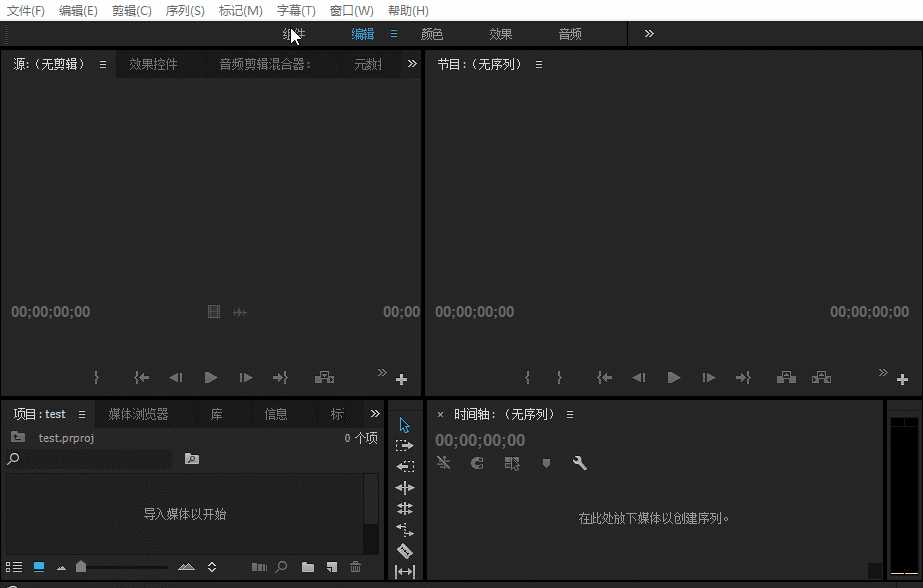Expand workspace overflow chevron

(x=649, y=34)
